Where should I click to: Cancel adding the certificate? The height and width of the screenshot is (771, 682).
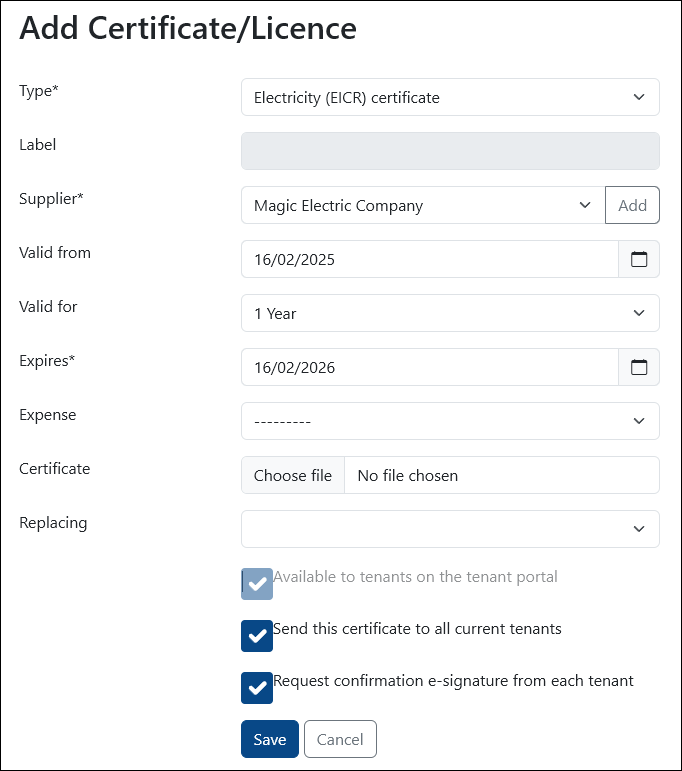pyautogui.click(x=340, y=739)
